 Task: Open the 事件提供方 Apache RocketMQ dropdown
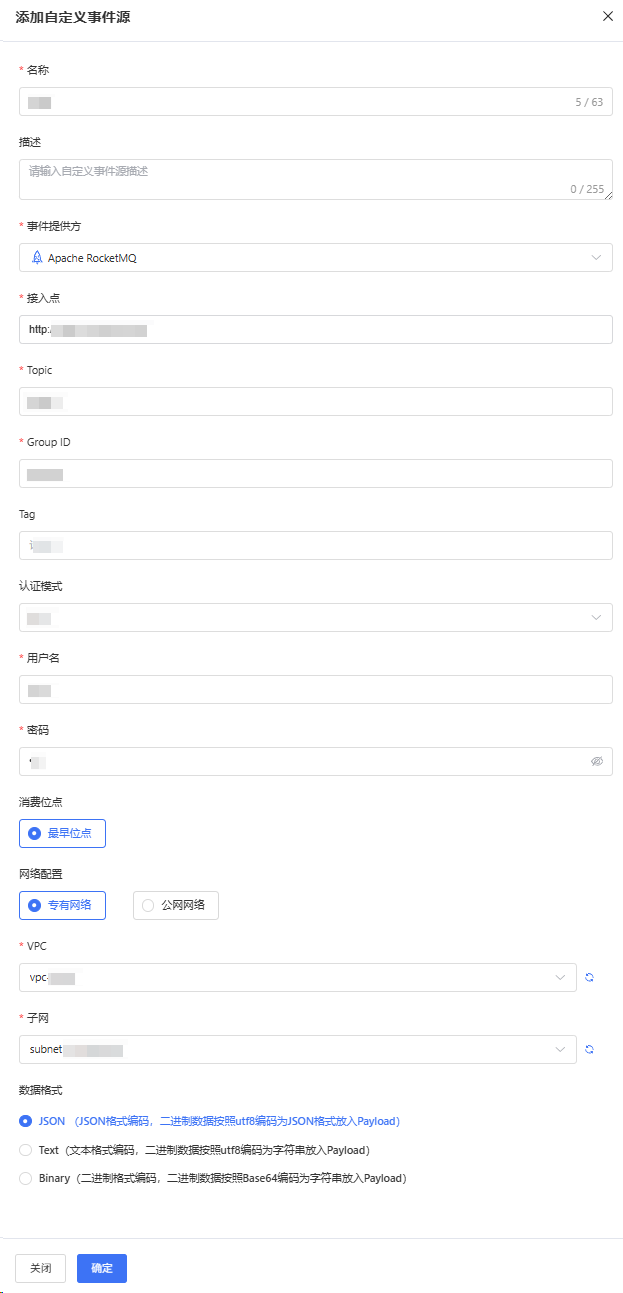coord(315,257)
